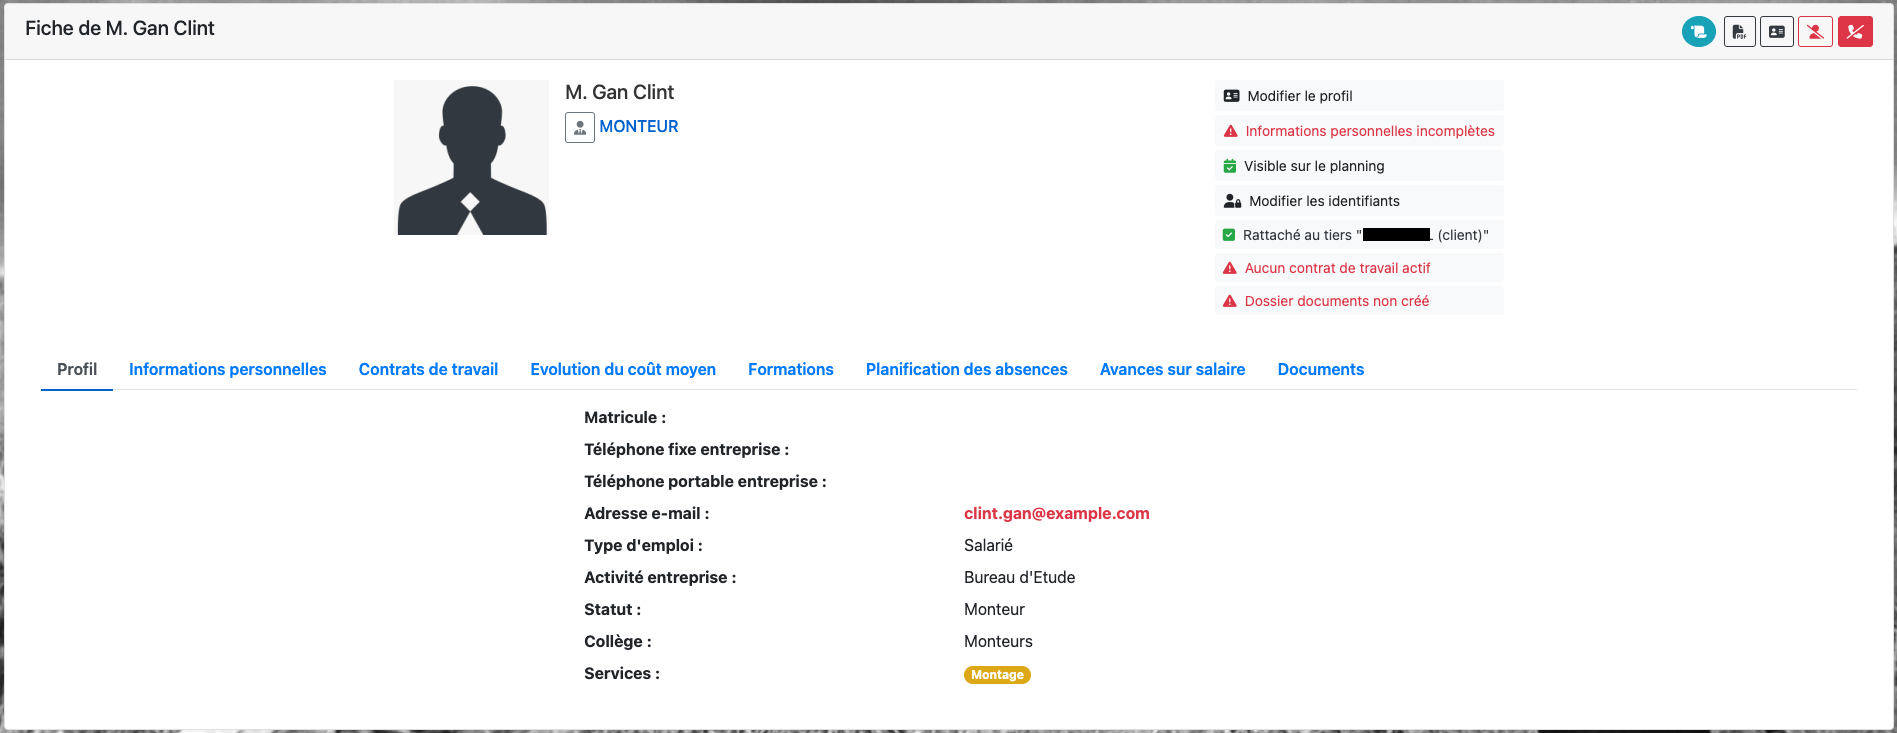Switch to Contrats de travail tab
This screenshot has height=733, width=1897.
pos(428,369)
